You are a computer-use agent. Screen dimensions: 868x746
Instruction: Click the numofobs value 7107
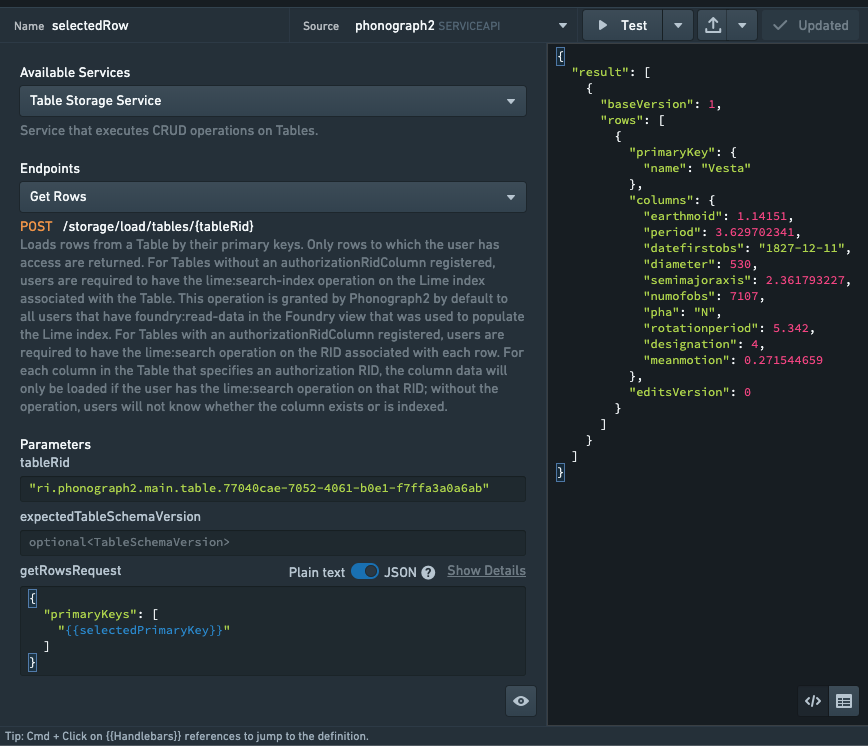point(743,297)
